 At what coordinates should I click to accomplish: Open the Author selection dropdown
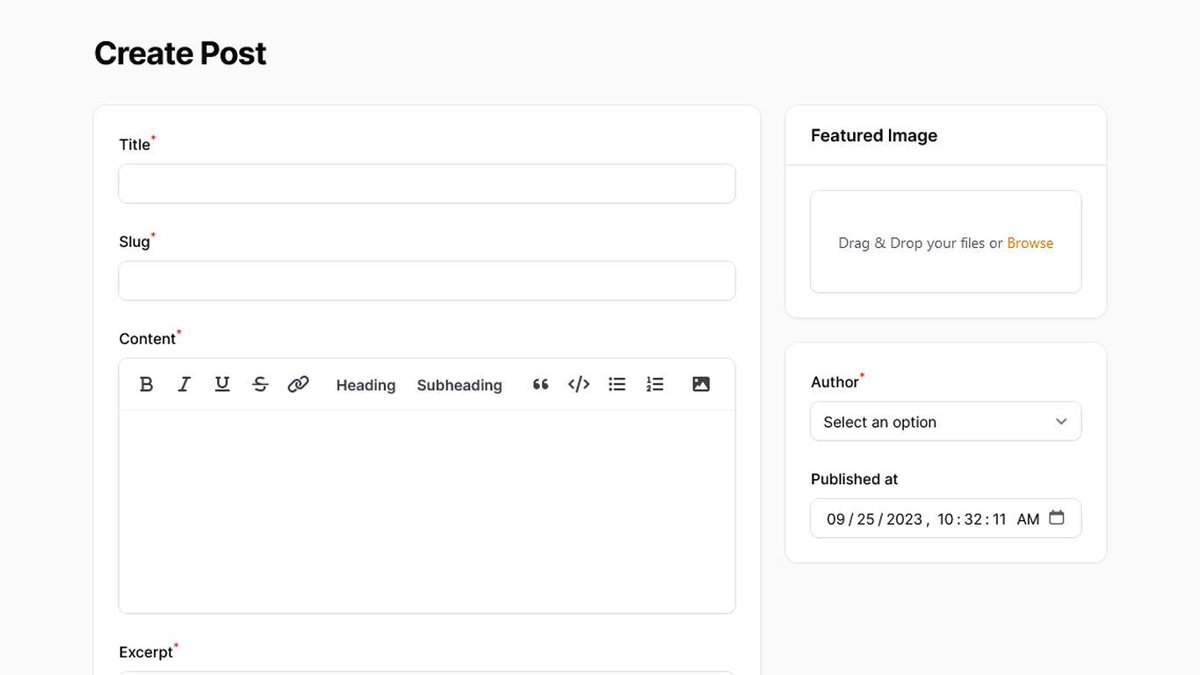pos(945,421)
